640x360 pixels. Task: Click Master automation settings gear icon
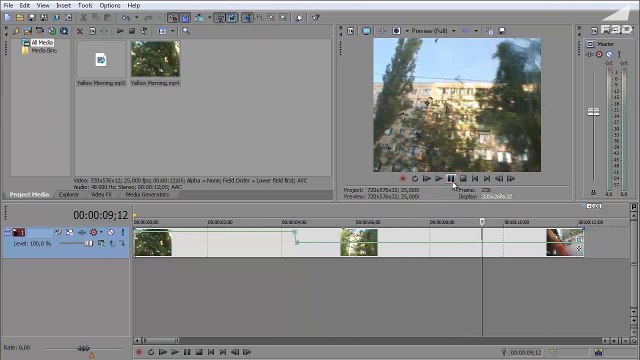coord(599,54)
